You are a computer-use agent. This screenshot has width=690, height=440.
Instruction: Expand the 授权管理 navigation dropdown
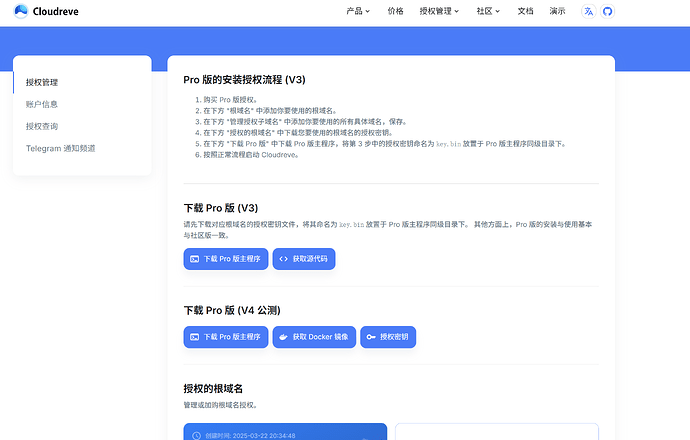[x=439, y=11]
